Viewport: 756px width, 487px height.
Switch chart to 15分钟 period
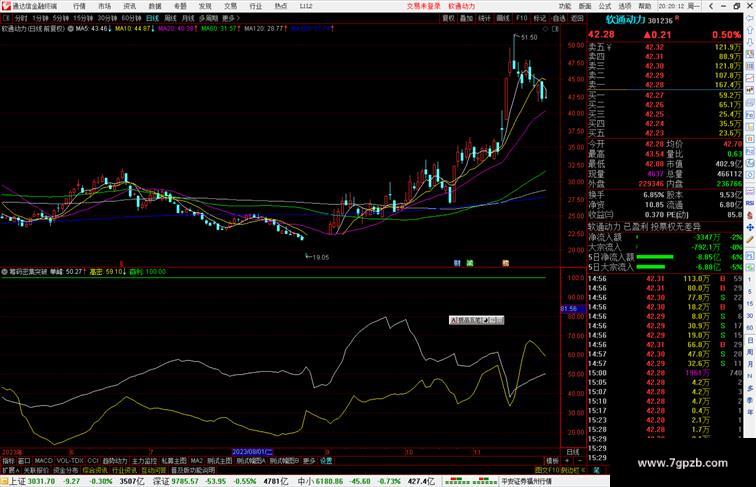[x=83, y=18]
